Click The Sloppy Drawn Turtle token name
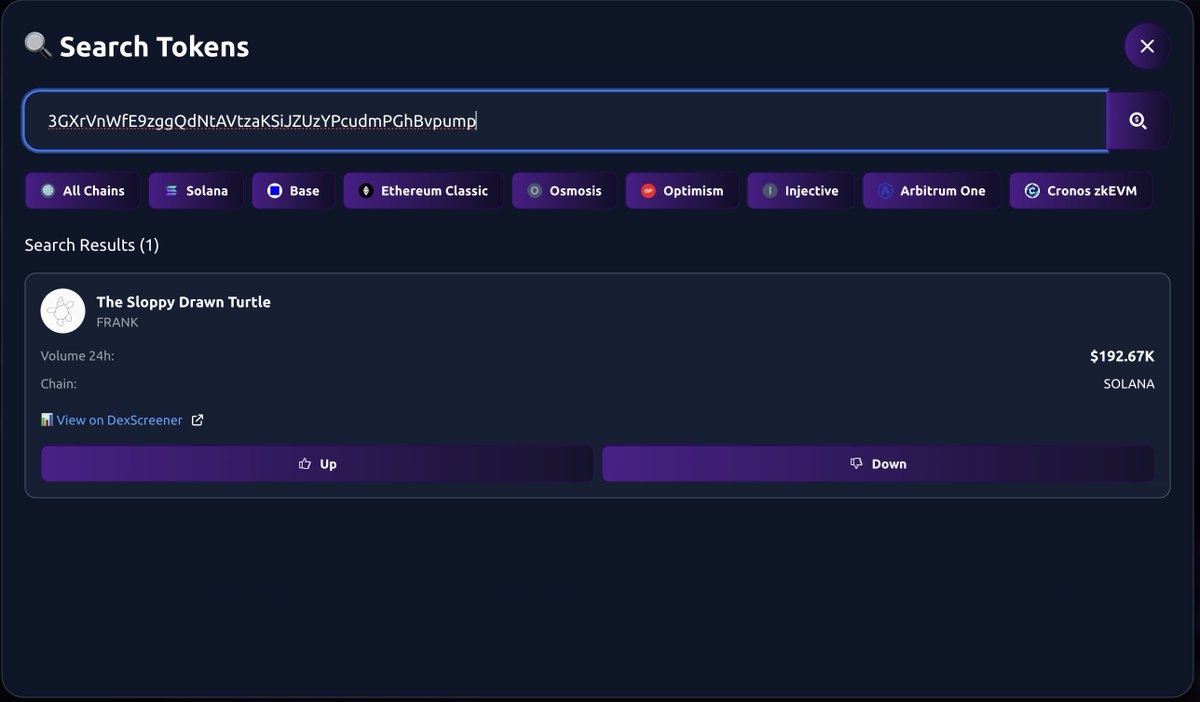 183,302
